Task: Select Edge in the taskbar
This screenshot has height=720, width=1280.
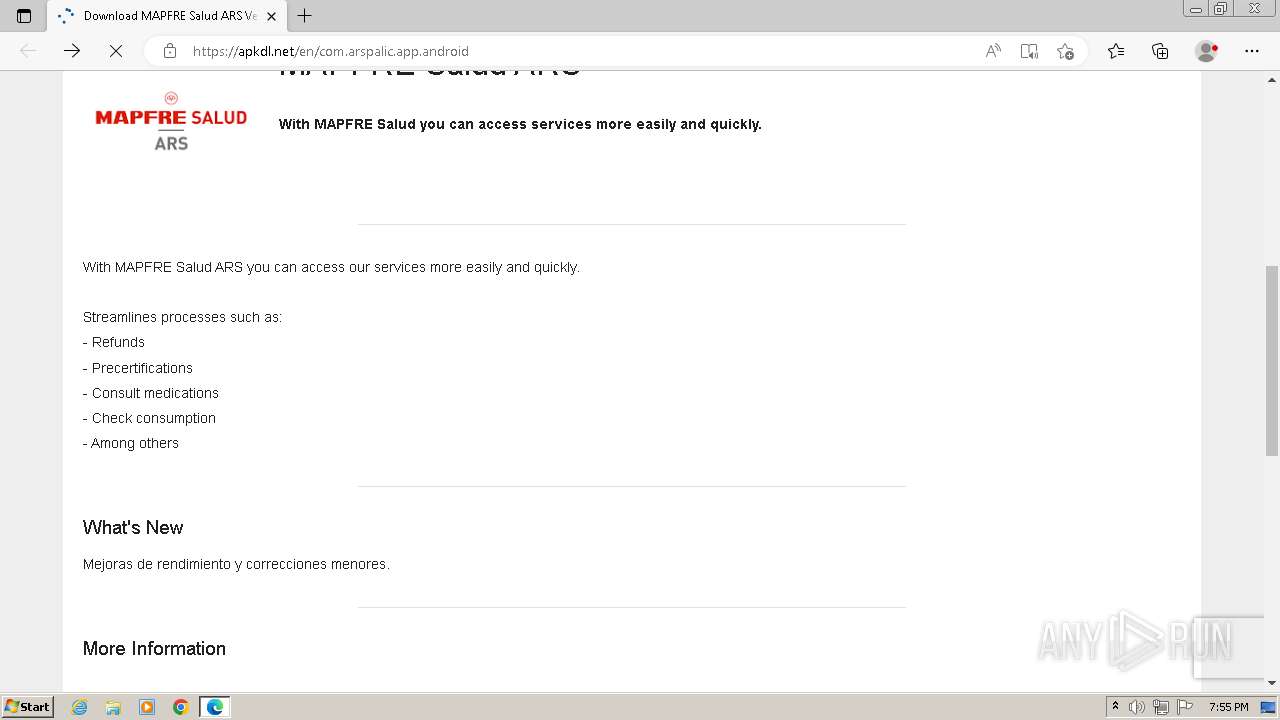Action: click(x=215, y=707)
